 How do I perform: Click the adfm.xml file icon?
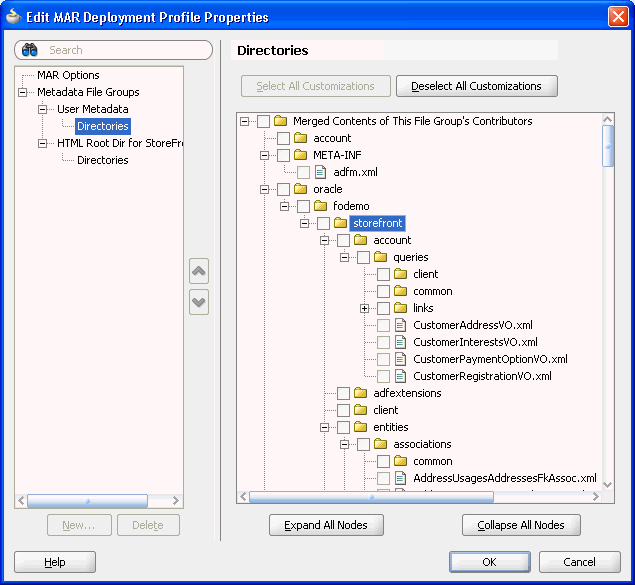pos(320,172)
